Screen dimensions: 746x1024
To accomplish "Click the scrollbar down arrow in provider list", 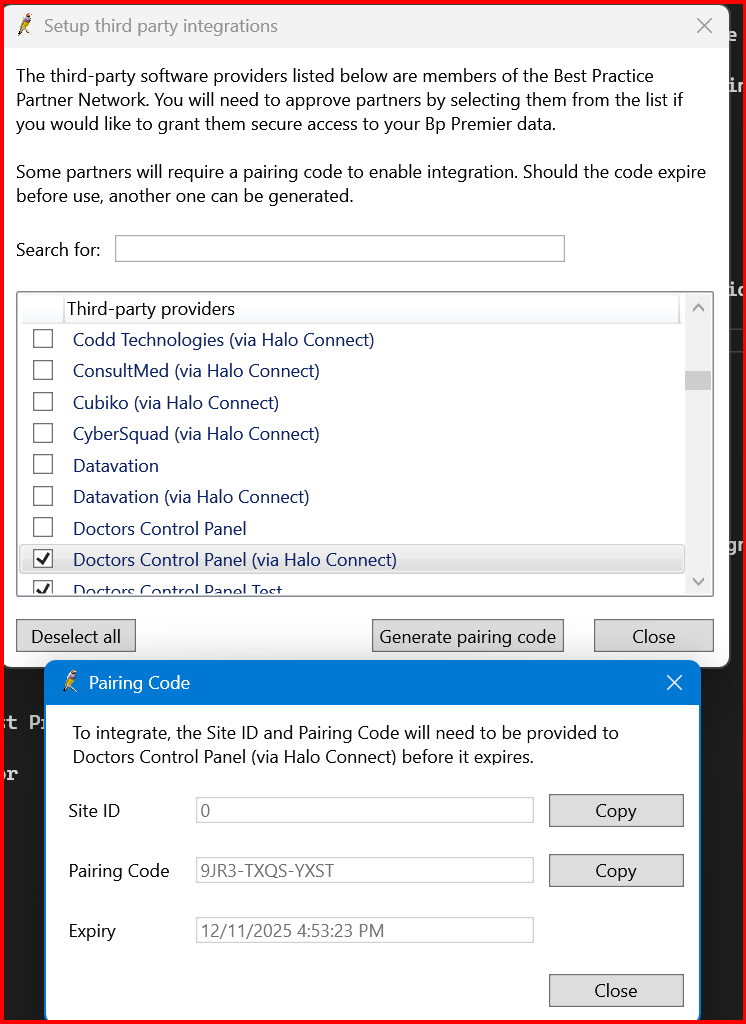I will 698,581.
